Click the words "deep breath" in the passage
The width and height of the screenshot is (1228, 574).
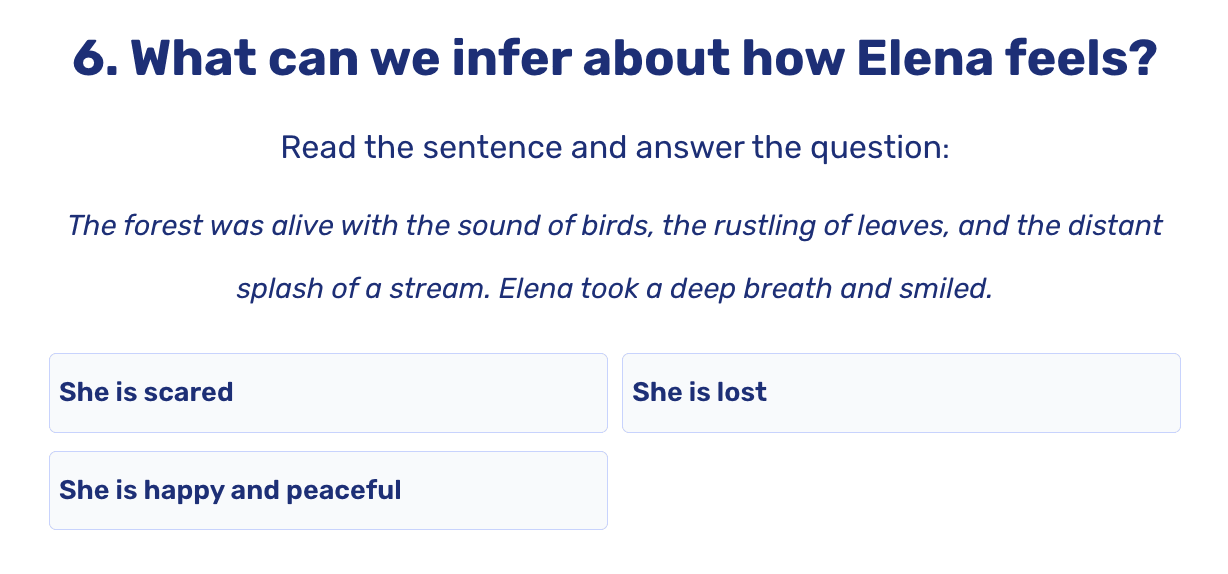[750, 289]
